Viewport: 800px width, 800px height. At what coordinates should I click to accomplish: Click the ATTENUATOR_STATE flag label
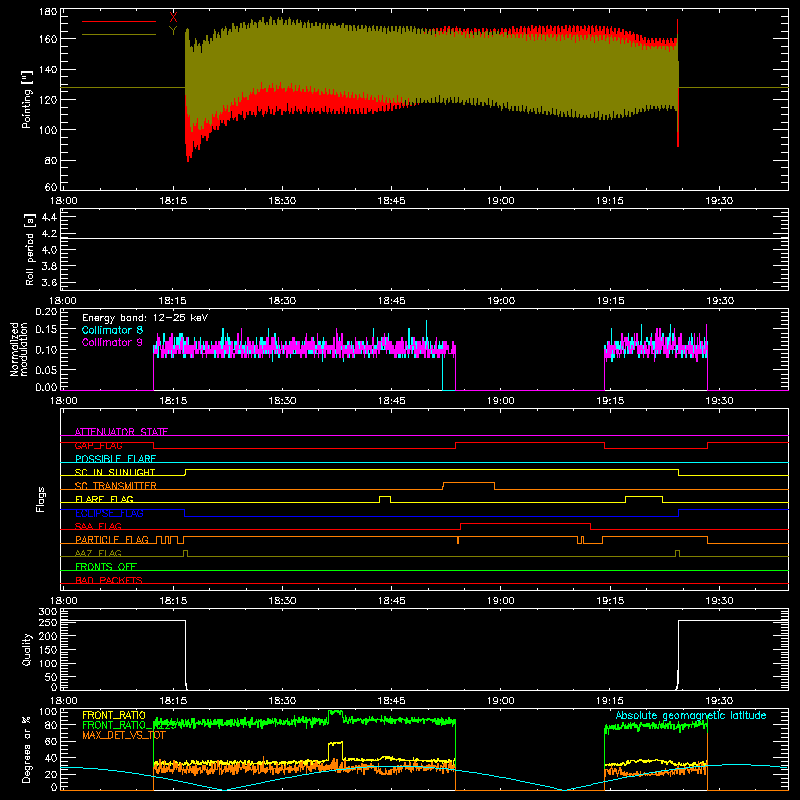121,432
